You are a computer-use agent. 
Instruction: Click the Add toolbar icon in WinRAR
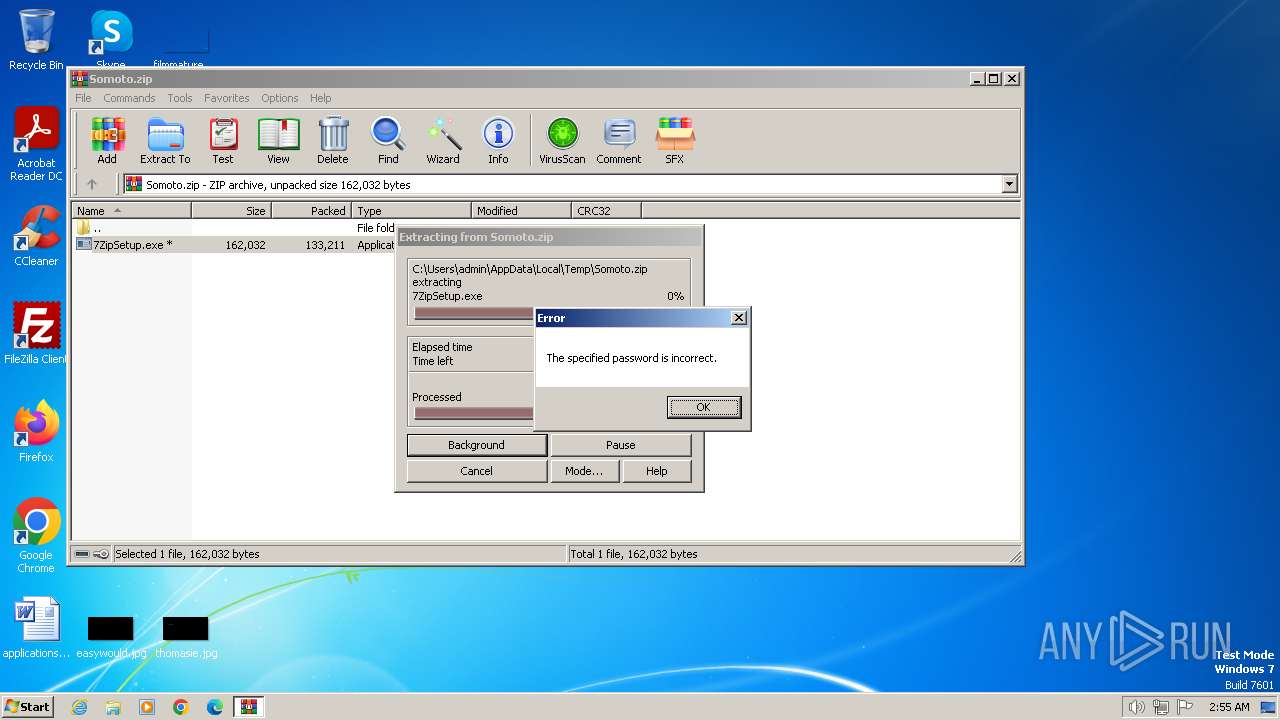(107, 140)
